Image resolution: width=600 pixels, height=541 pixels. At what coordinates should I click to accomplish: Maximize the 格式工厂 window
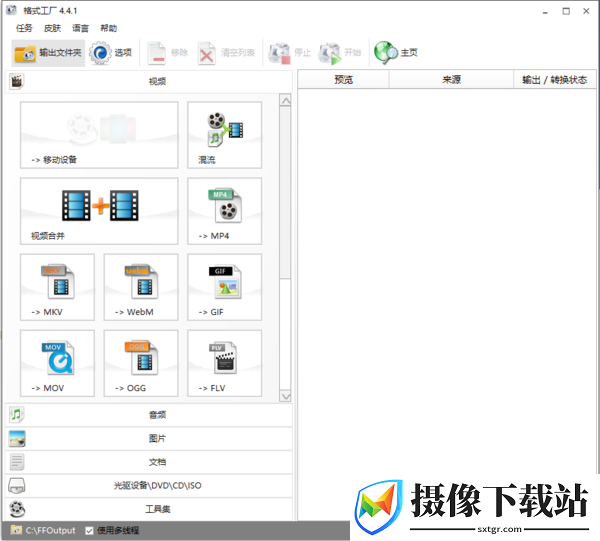point(566,11)
